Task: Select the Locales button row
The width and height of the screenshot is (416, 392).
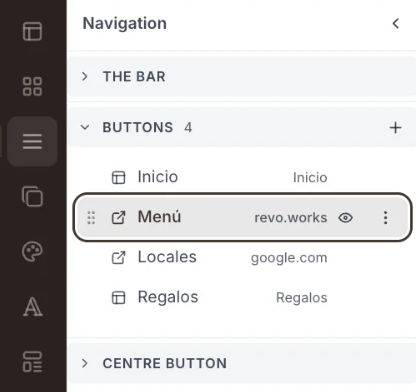Action: coord(242,257)
